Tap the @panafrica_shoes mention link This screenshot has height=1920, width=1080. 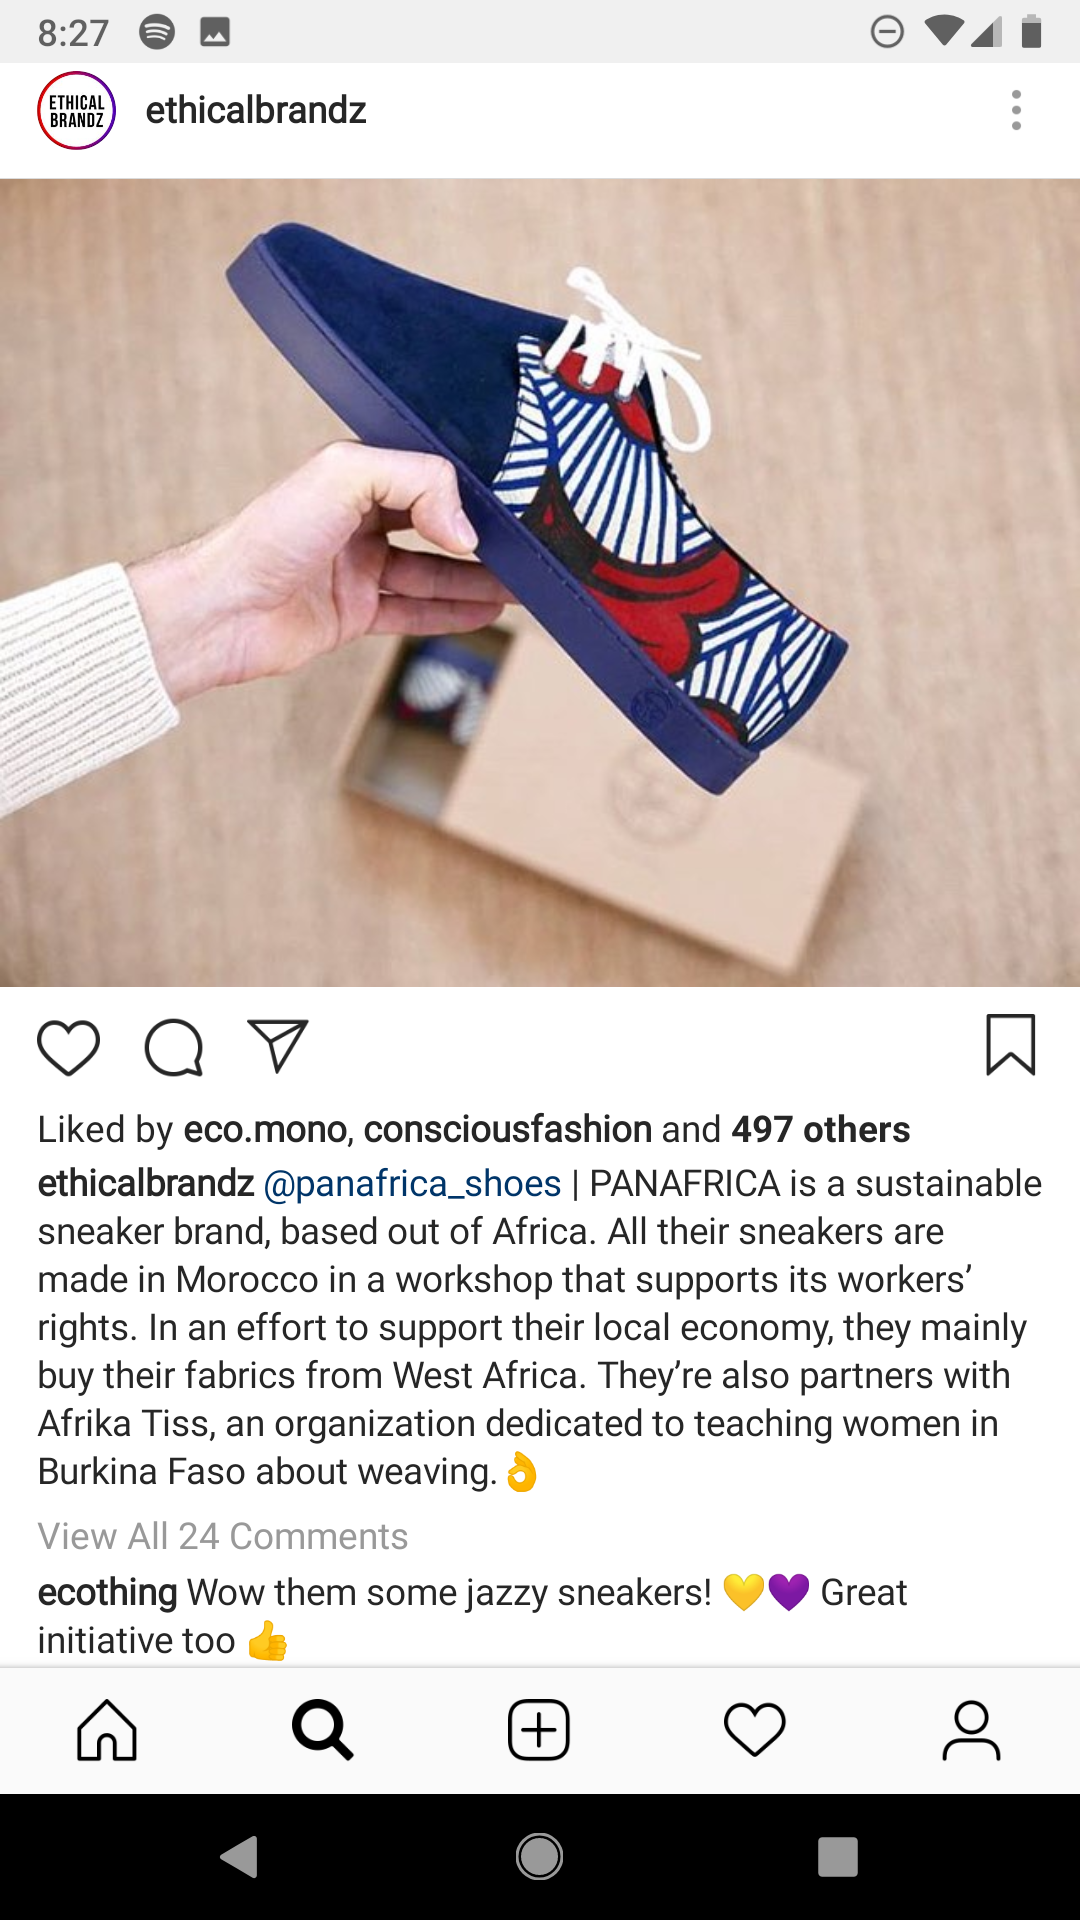(412, 1183)
